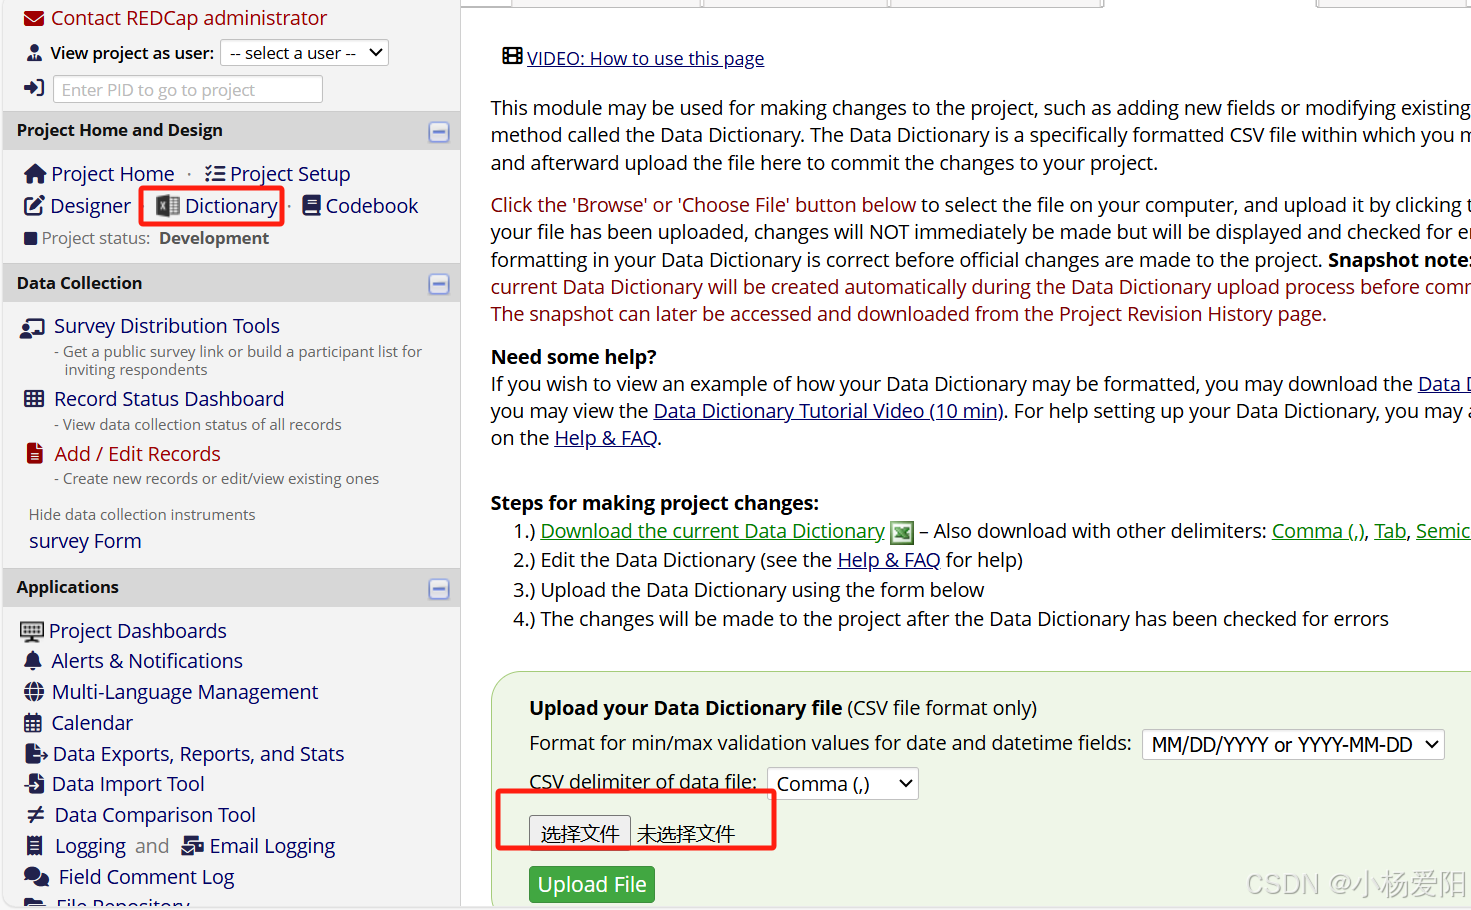Viewport: 1471px width, 910px height.
Task: Collapse the Data Collection section
Action: point(439,284)
